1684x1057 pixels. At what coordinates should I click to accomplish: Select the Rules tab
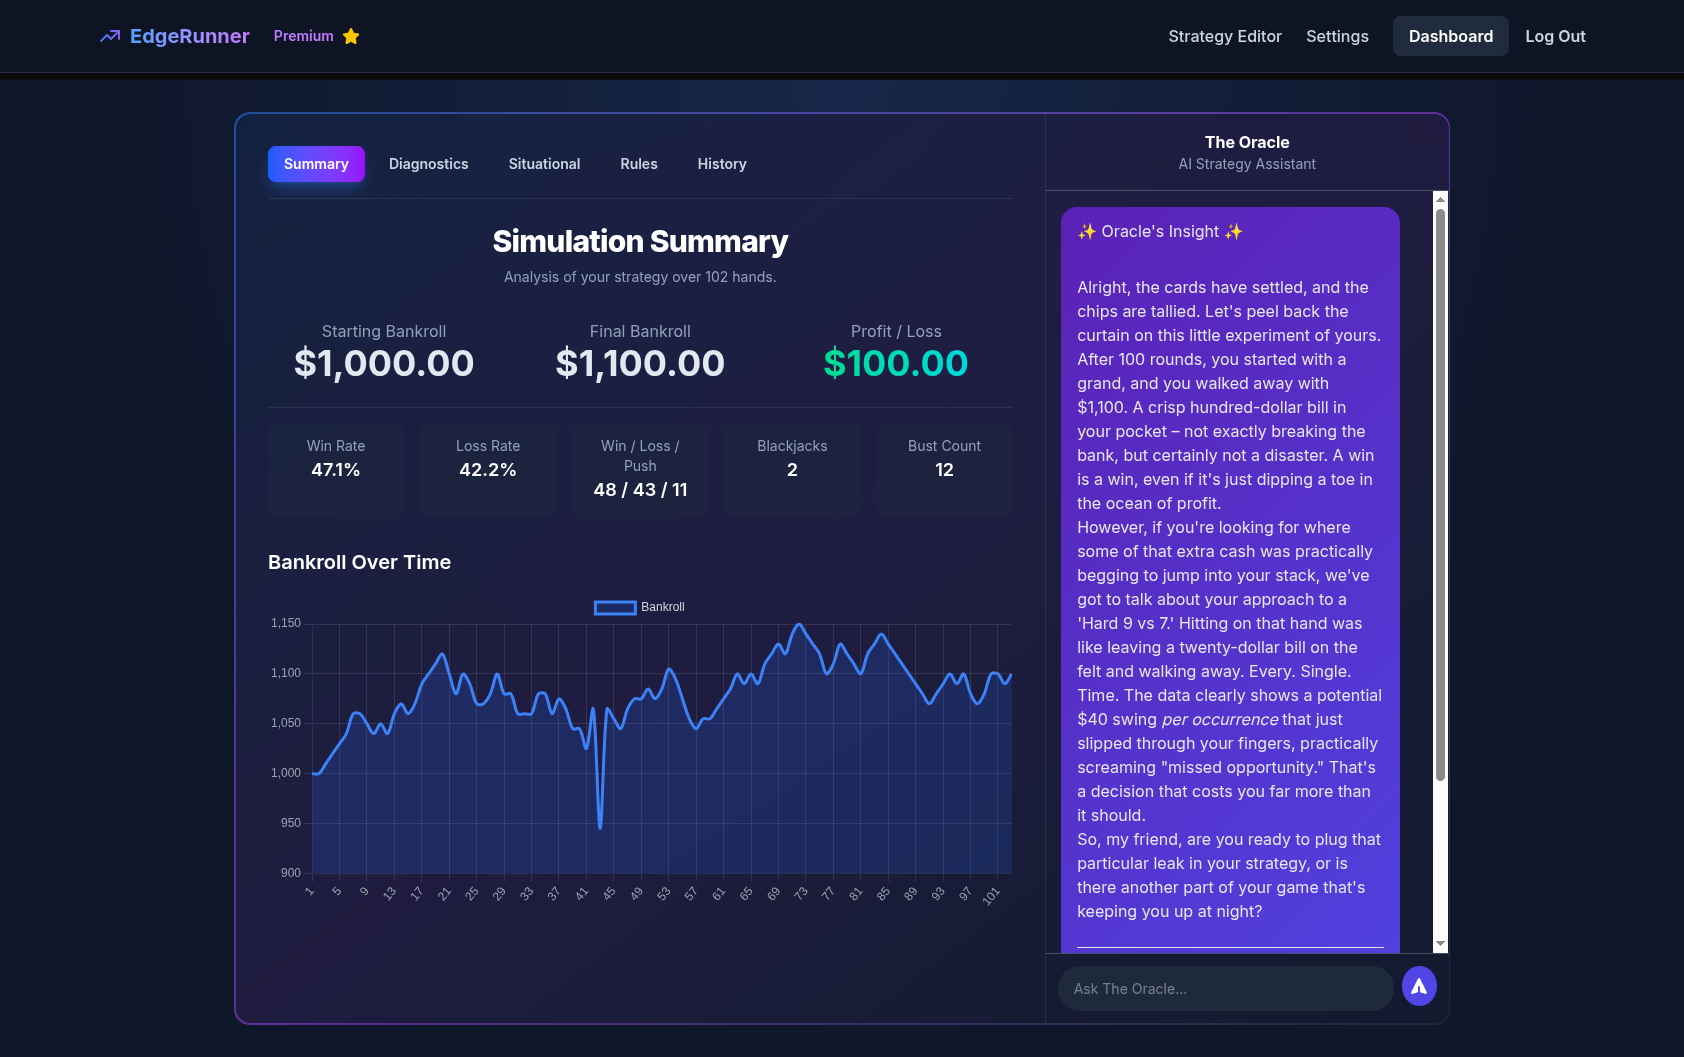point(638,164)
